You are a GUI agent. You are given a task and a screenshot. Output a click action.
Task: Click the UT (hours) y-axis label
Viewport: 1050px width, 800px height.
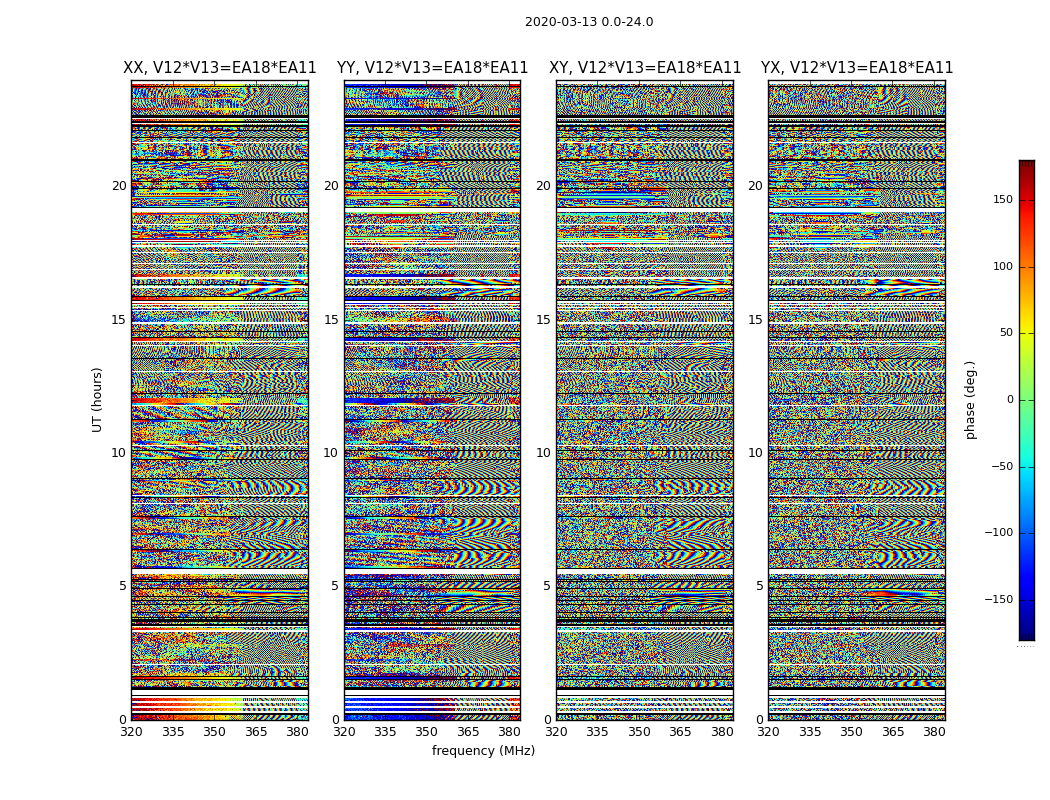coord(97,399)
